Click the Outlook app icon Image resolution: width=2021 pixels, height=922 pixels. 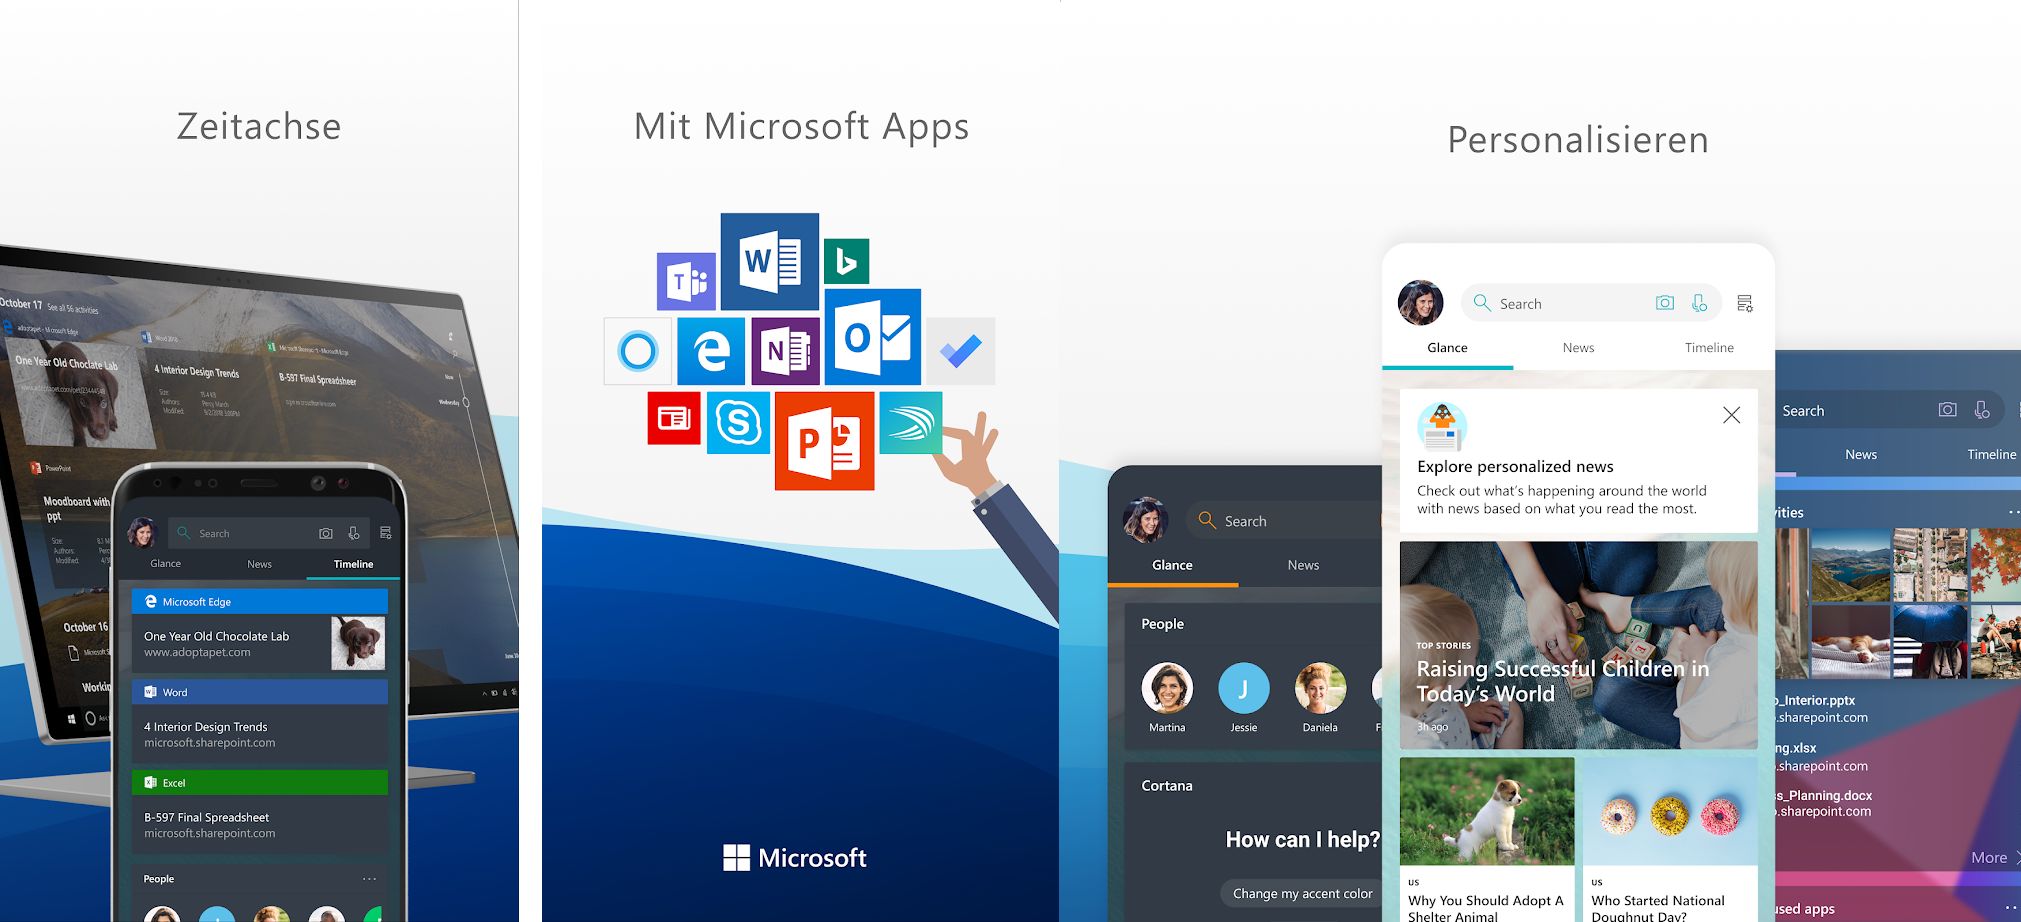click(872, 337)
